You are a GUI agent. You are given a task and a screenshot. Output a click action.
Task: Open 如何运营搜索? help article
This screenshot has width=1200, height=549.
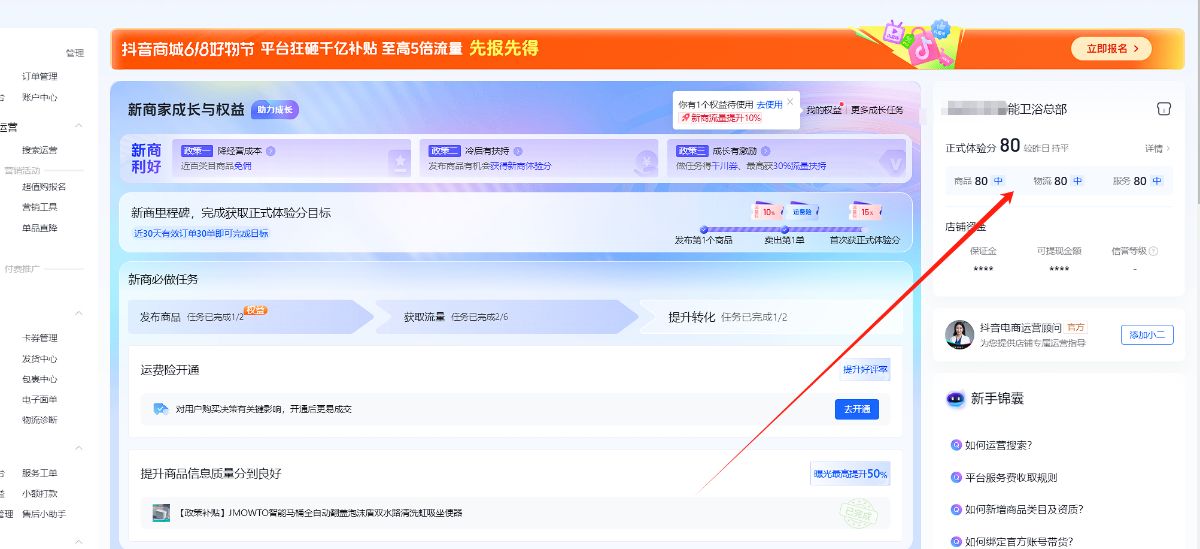pyautogui.click(x=998, y=445)
